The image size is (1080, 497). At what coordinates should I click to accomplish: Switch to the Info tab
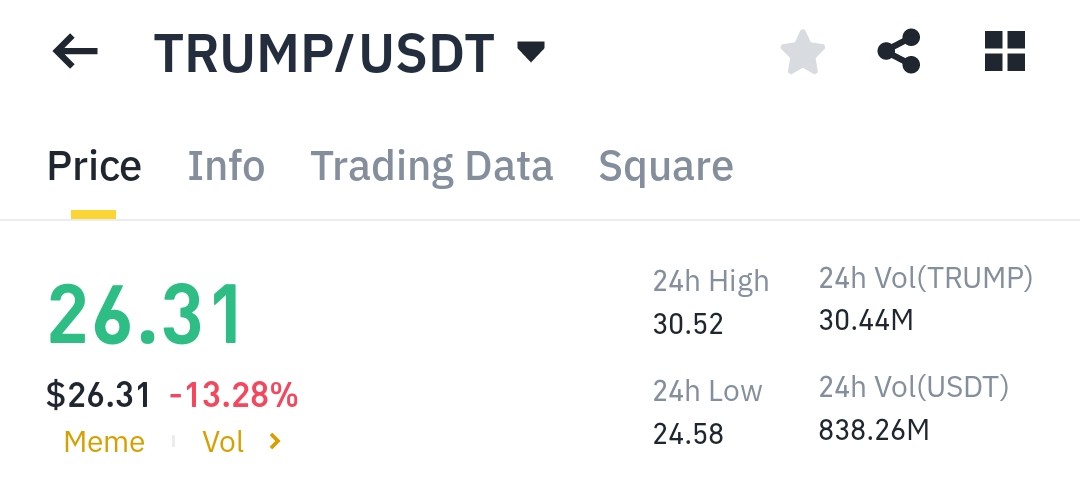[x=226, y=166]
